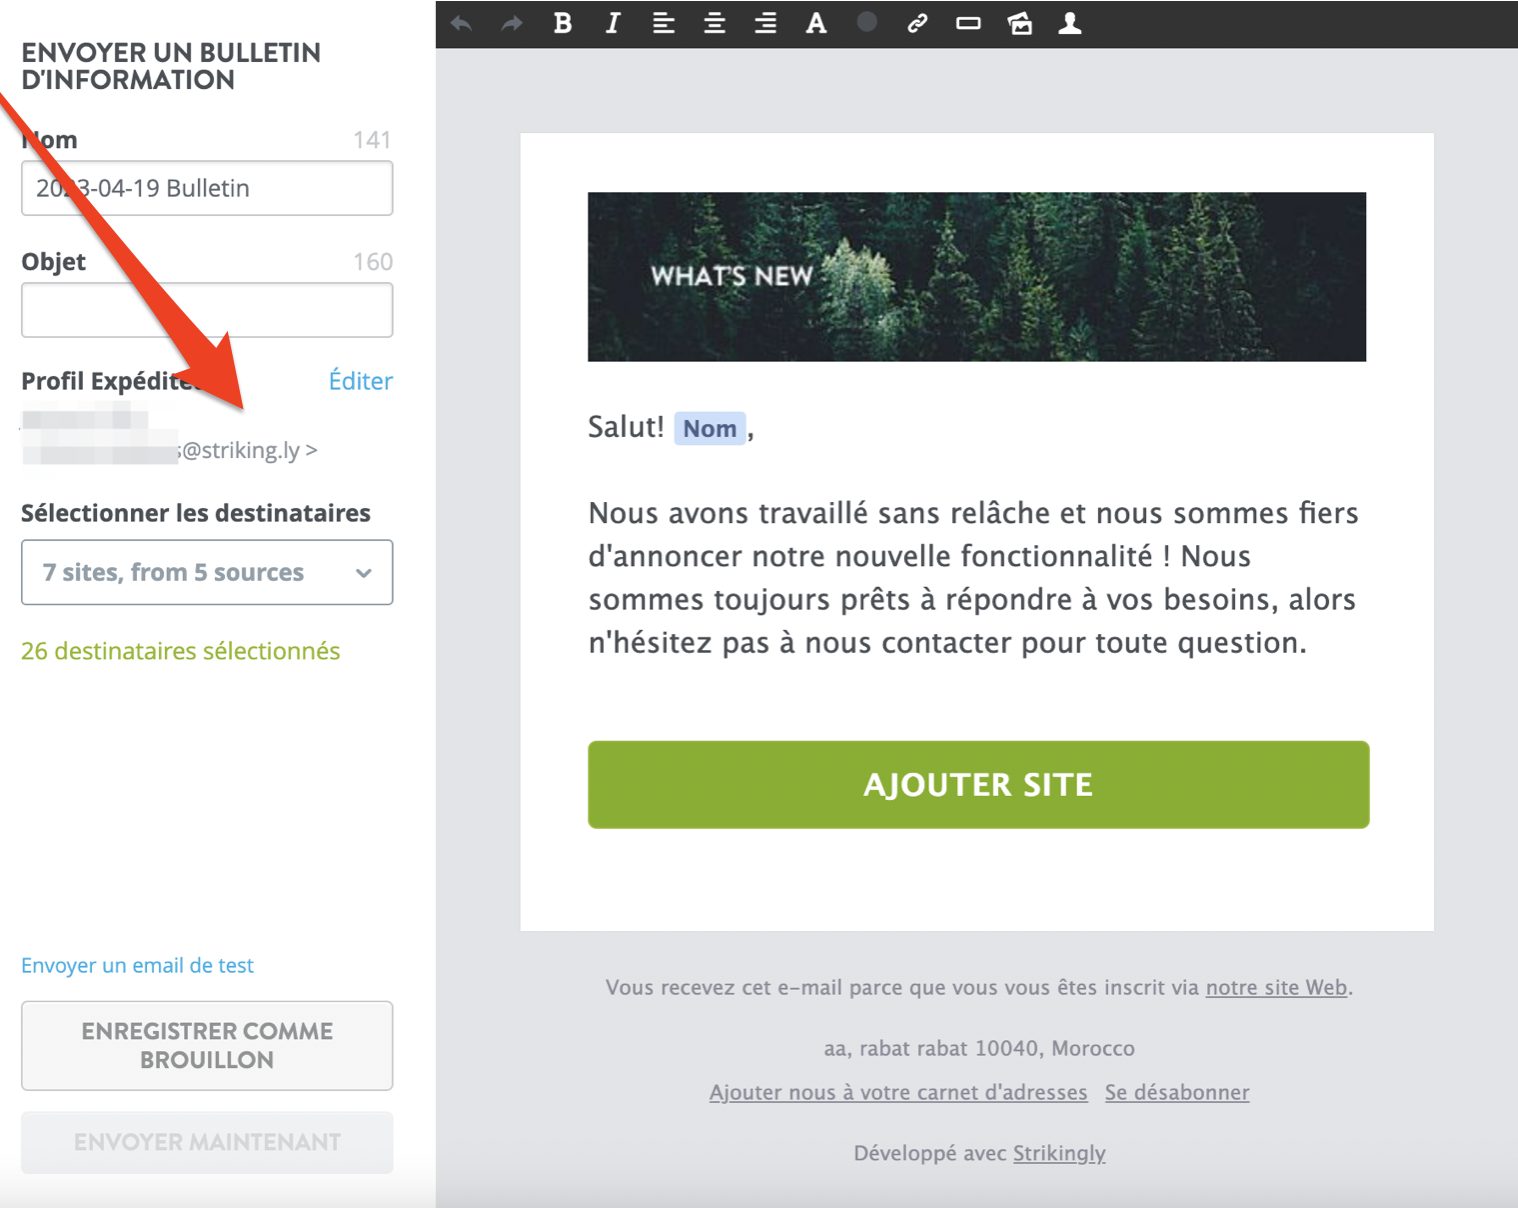The image size is (1518, 1208).
Task: Open the text color circle picker
Action: click(x=867, y=22)
